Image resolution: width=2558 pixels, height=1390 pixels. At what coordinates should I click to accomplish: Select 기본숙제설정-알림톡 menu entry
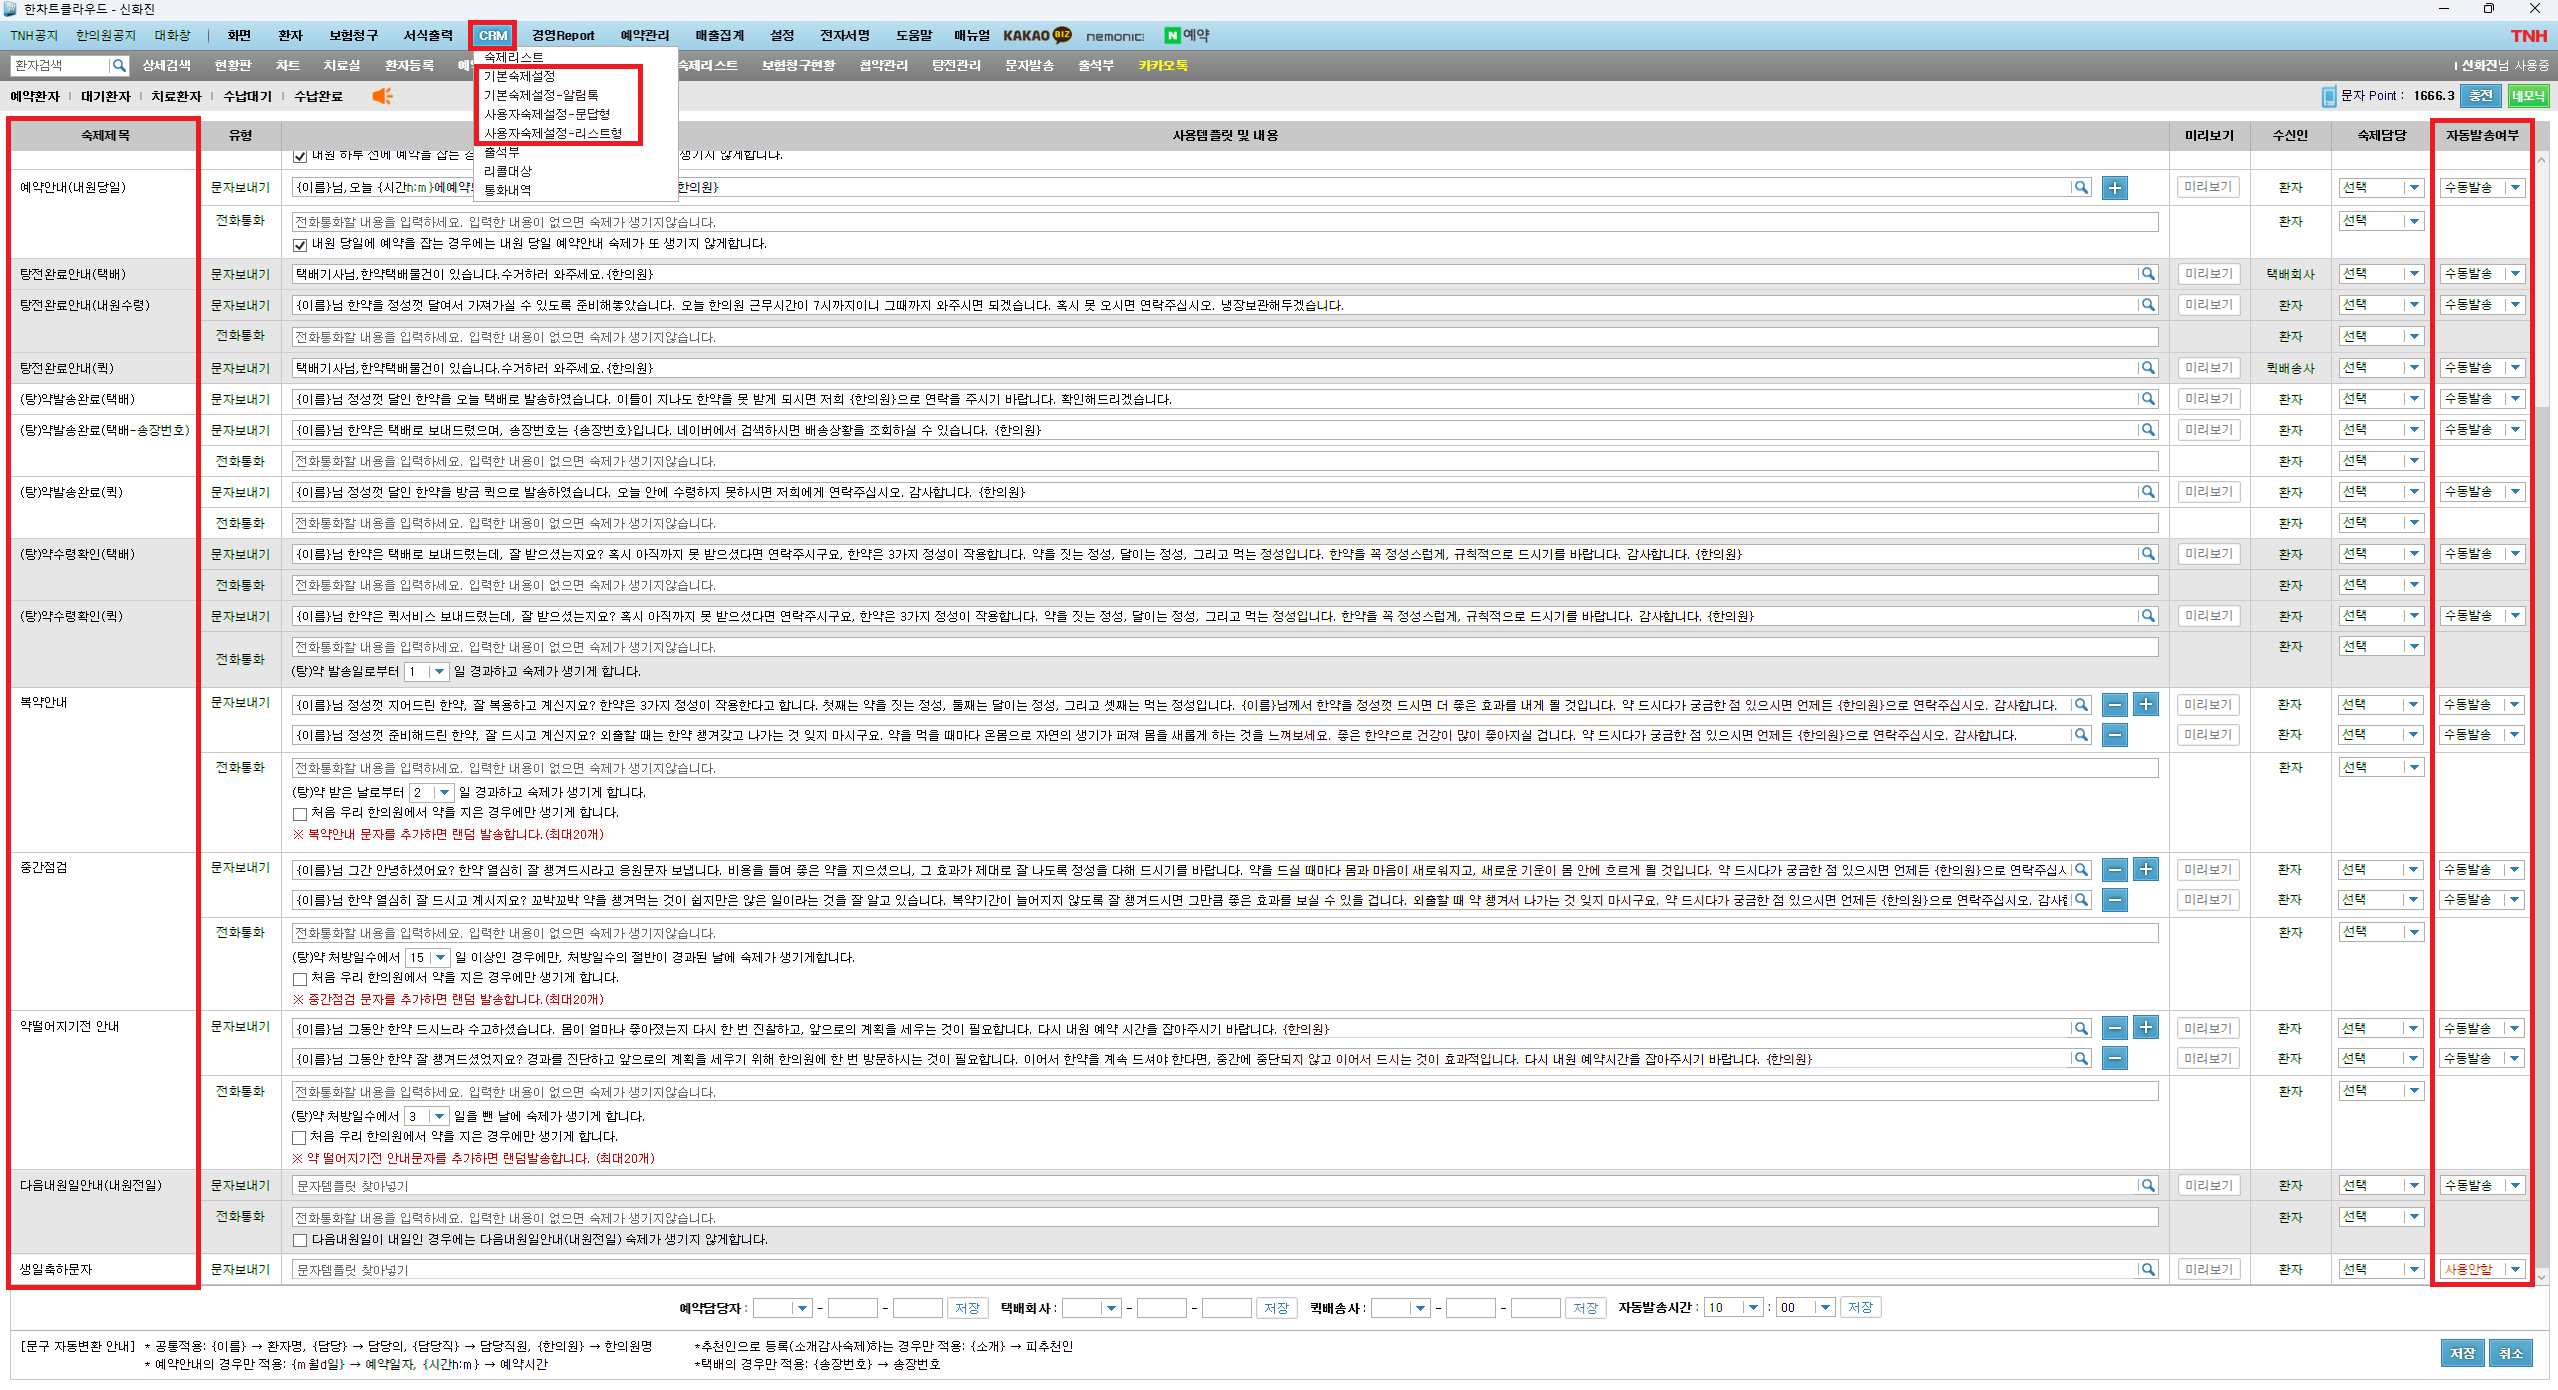[541, 95]
